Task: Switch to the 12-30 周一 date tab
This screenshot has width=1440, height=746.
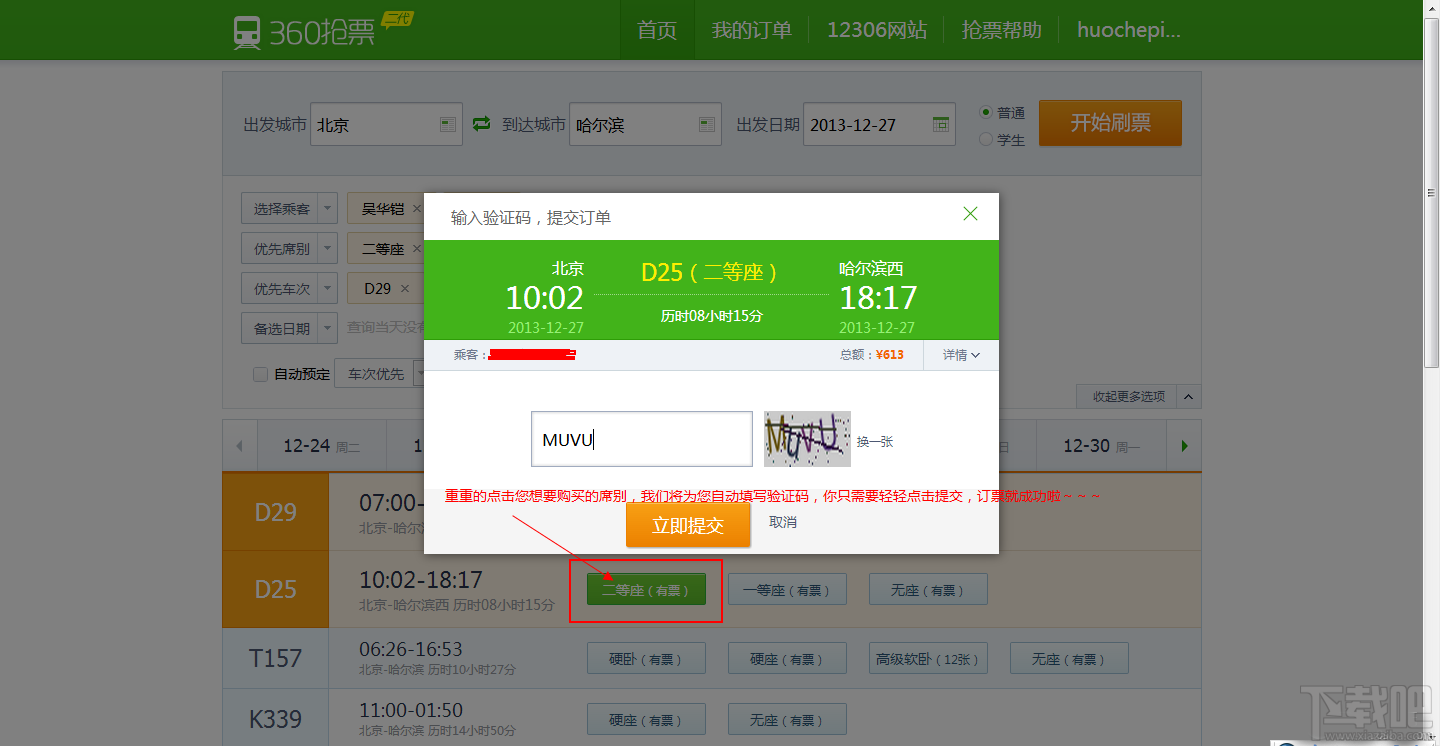Action: coord(1101,445)
